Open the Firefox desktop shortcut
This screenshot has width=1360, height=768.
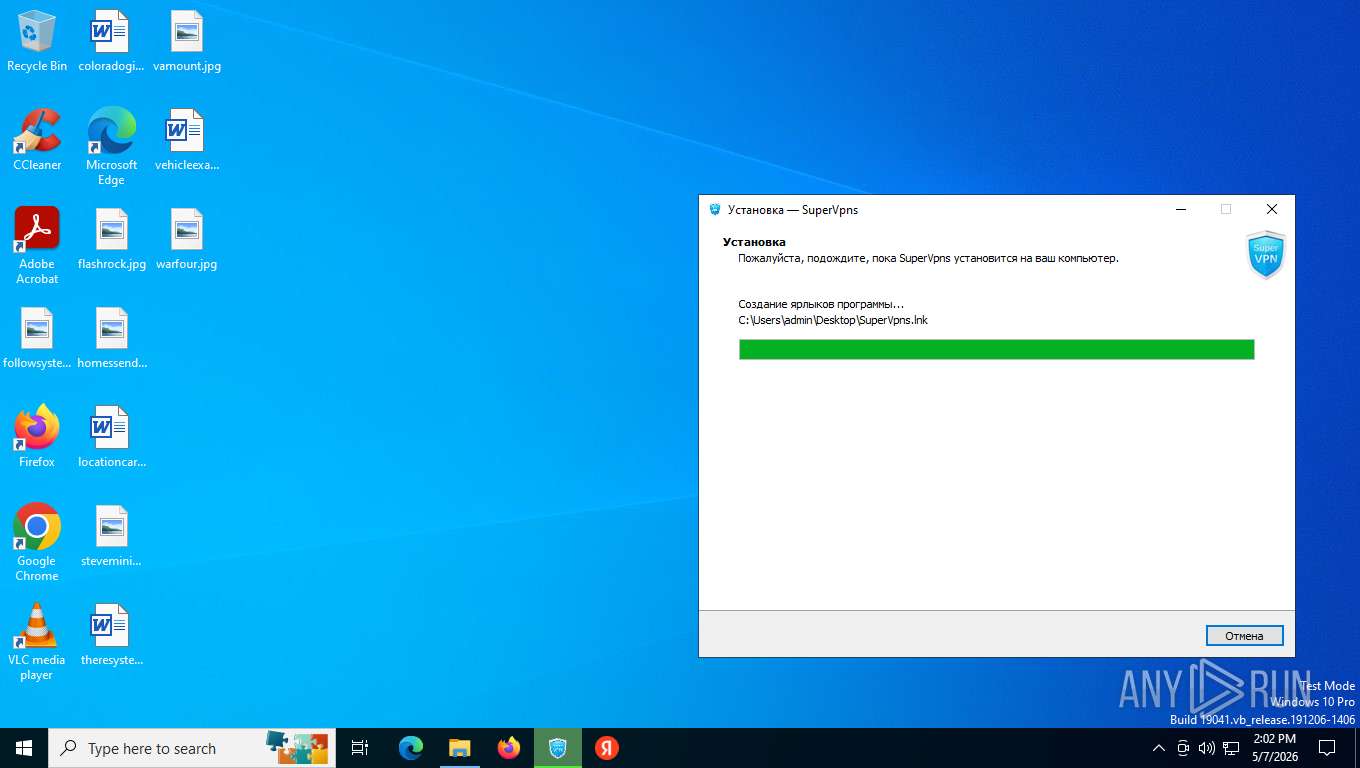37,436
